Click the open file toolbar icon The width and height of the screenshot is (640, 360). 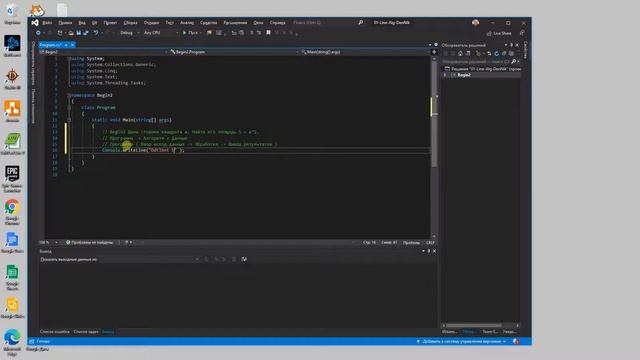coord(71,33)
